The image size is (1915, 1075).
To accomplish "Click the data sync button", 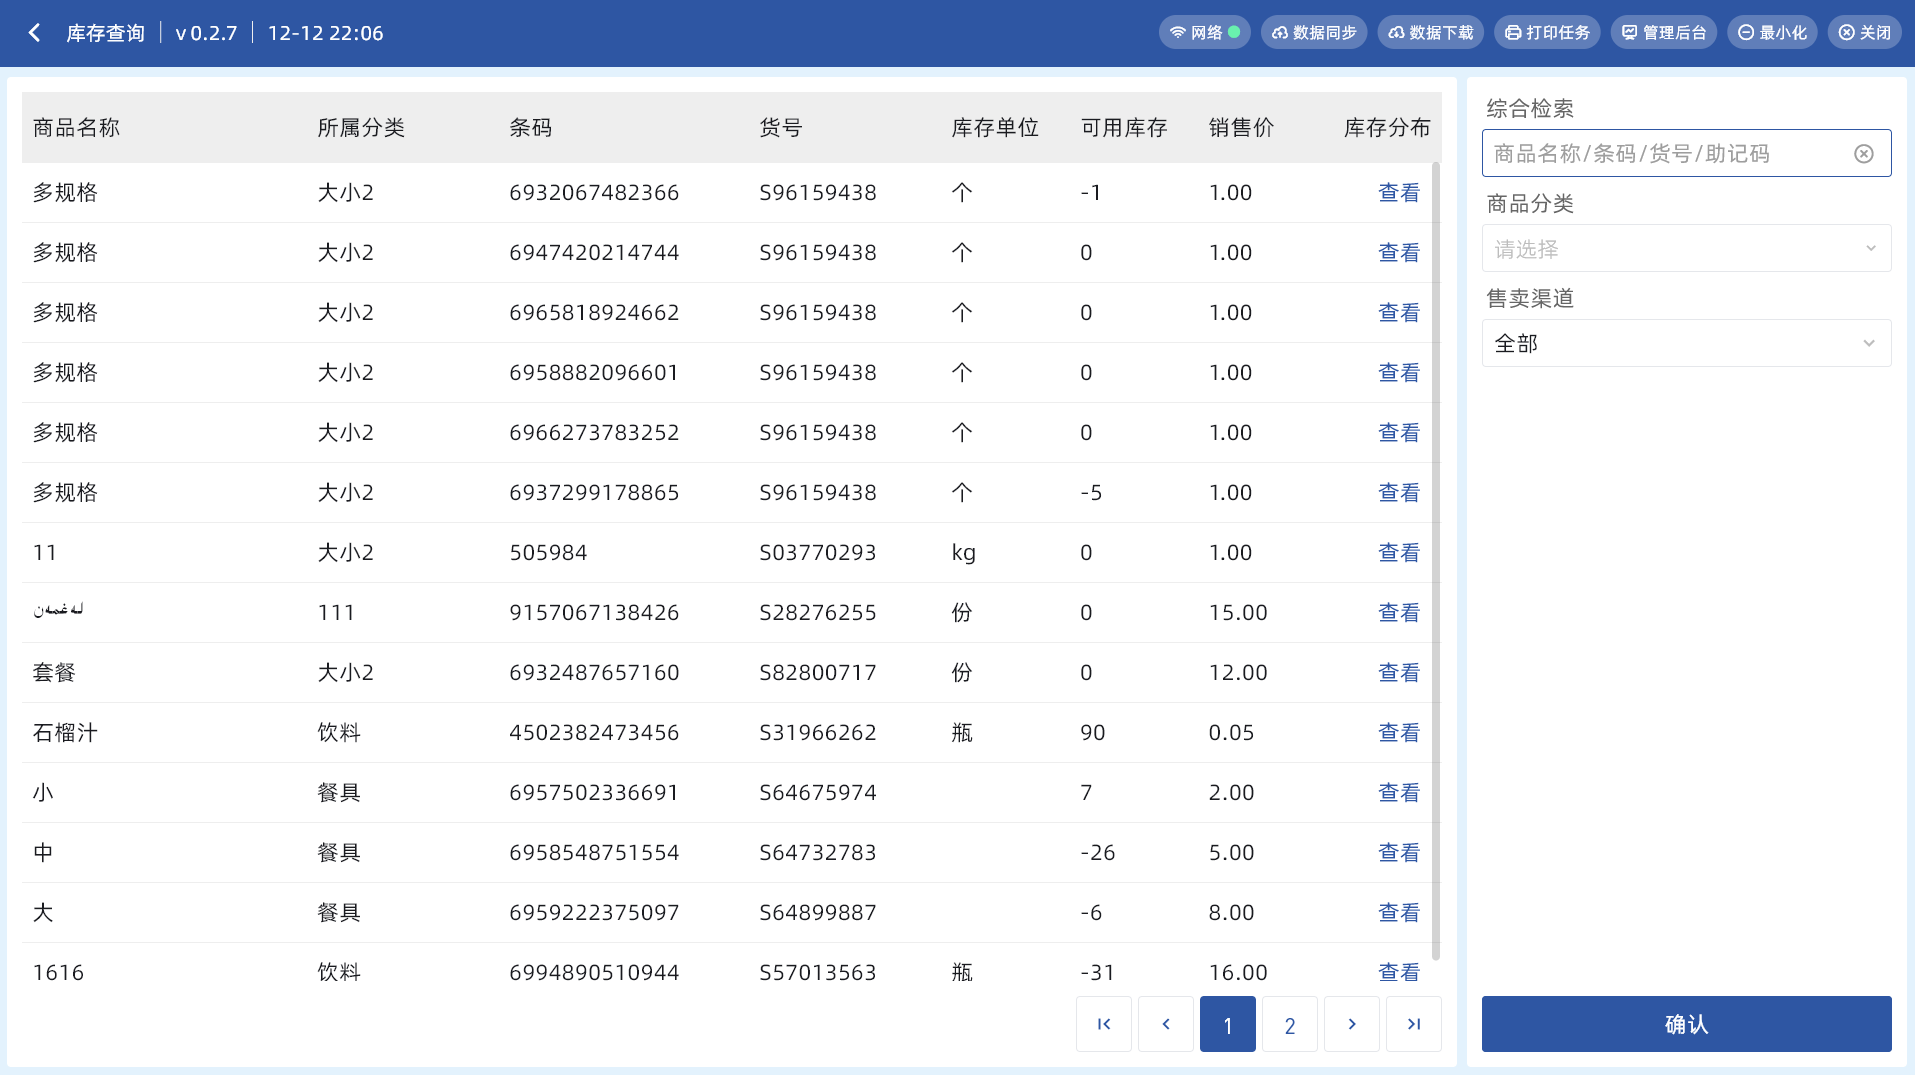I will 1314,33.
